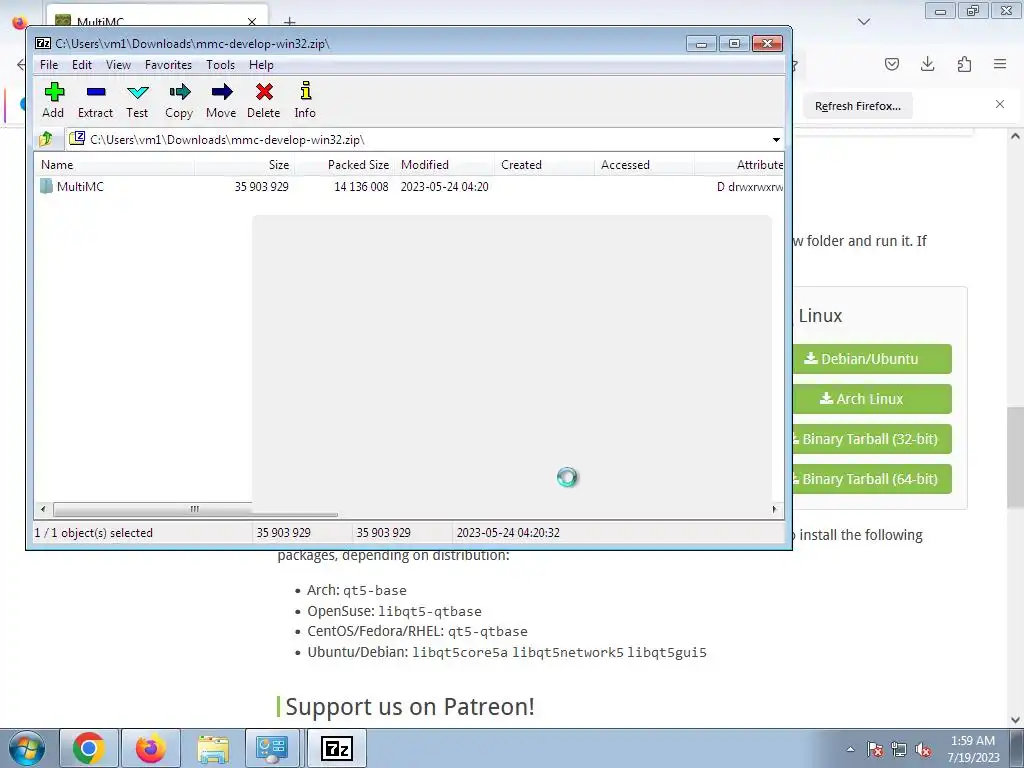
Task: Click the Move arrow icon
Action: (221, 100)
